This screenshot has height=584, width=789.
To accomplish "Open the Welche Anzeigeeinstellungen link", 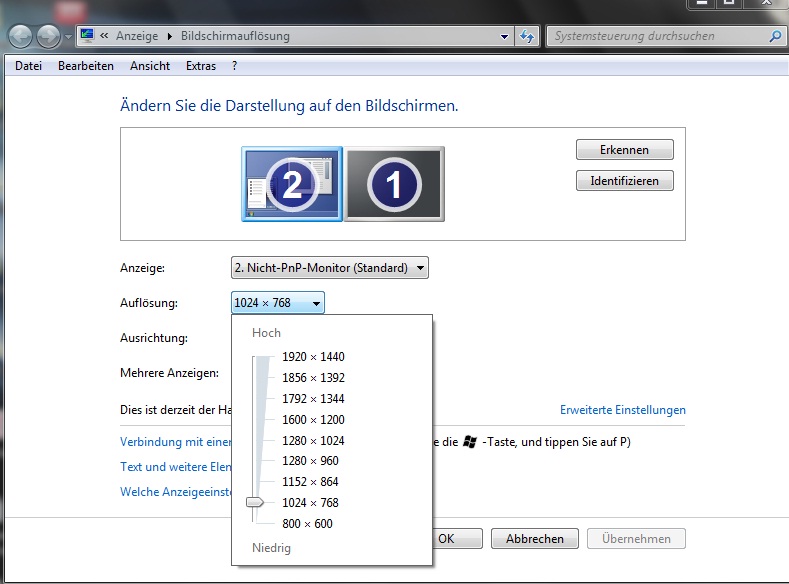I will 175,492.
